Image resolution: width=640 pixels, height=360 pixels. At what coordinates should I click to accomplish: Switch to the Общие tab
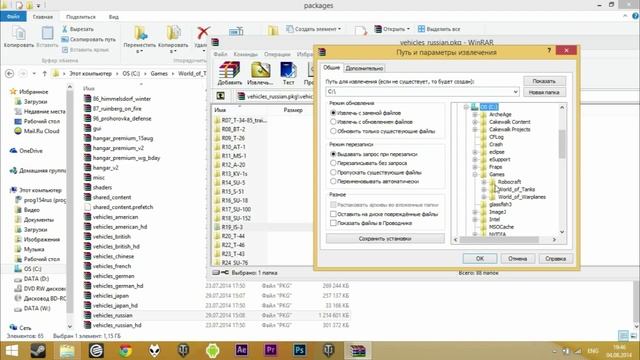(x=331, y=68)
